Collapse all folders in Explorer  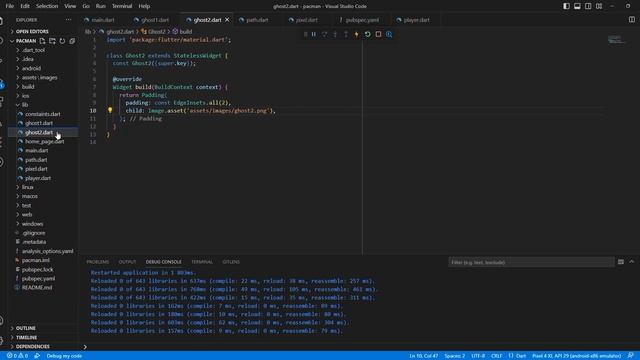click(x=72, y=41)
